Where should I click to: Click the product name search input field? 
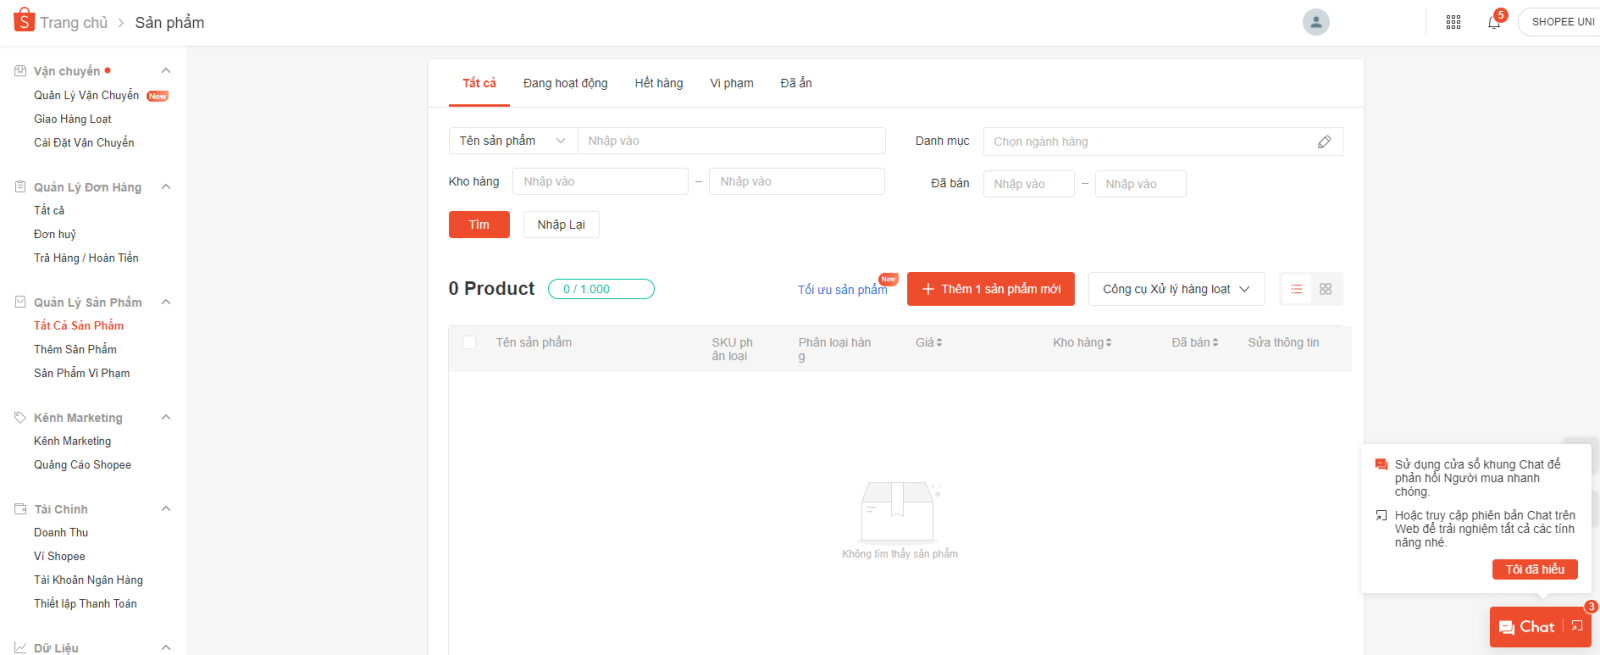731,141
